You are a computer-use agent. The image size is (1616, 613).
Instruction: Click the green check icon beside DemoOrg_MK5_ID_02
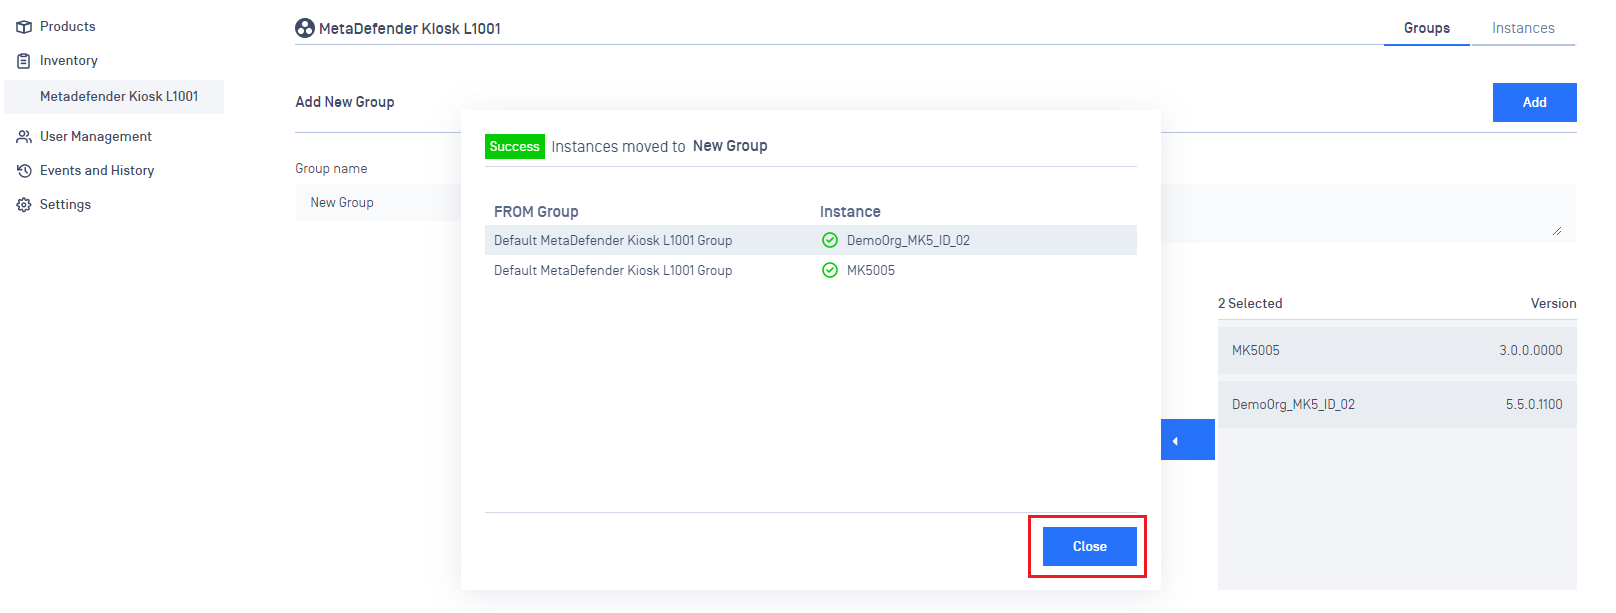click(830, 240)
